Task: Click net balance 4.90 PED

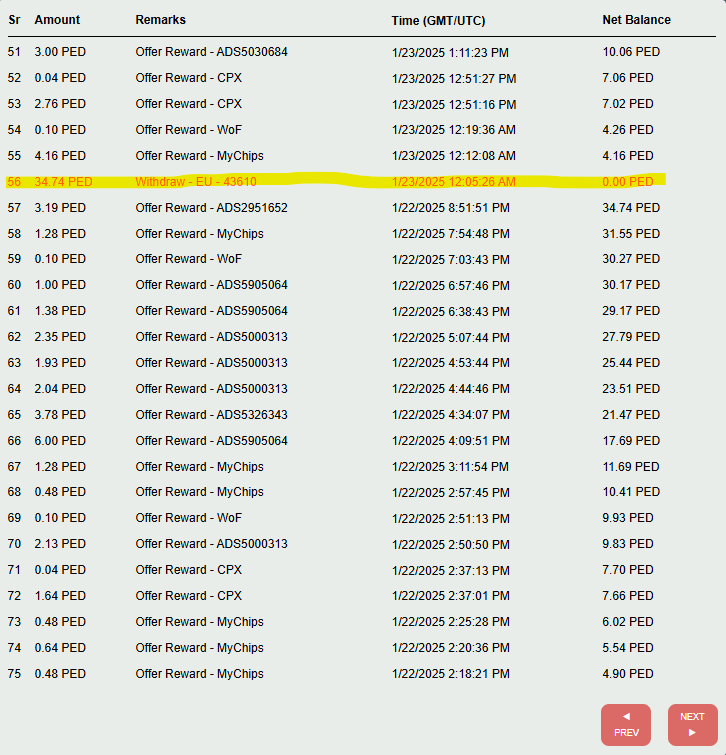Action: tap(628, 674)
